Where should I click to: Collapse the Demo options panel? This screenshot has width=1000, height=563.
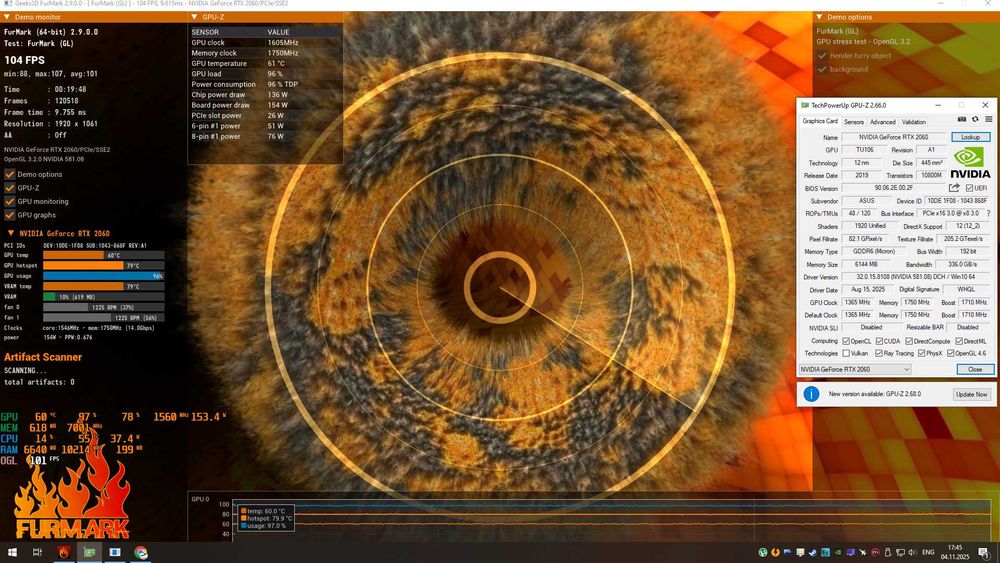click(819, 17)
